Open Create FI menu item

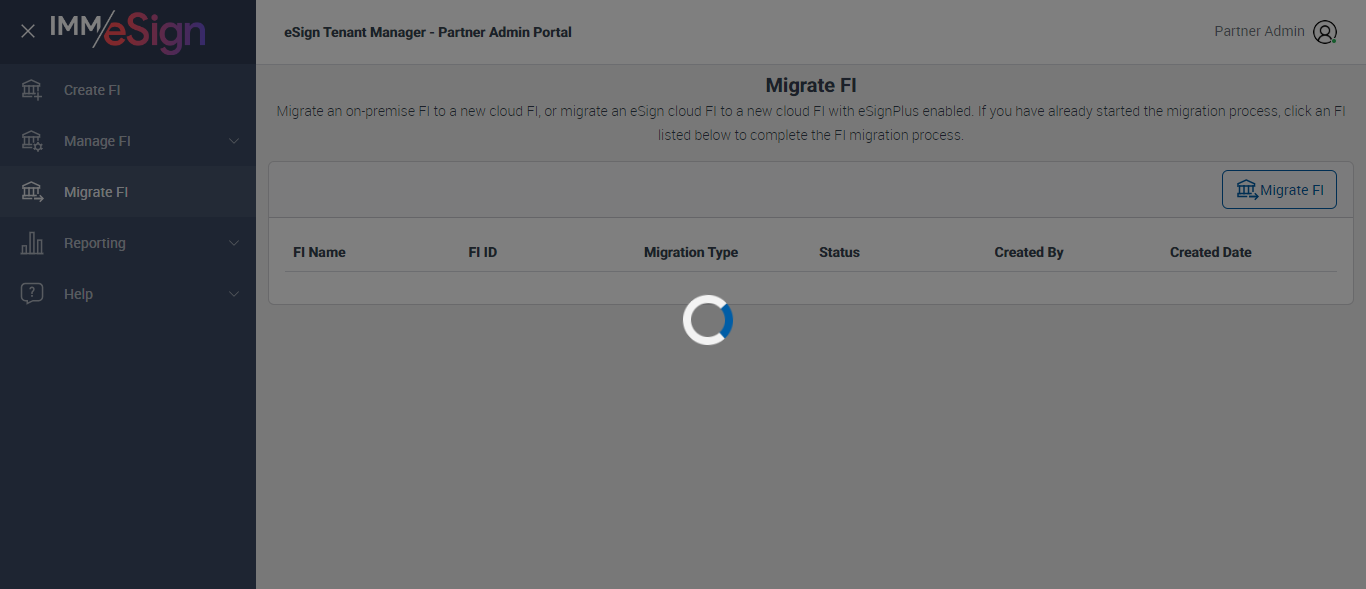pos(128,90)
